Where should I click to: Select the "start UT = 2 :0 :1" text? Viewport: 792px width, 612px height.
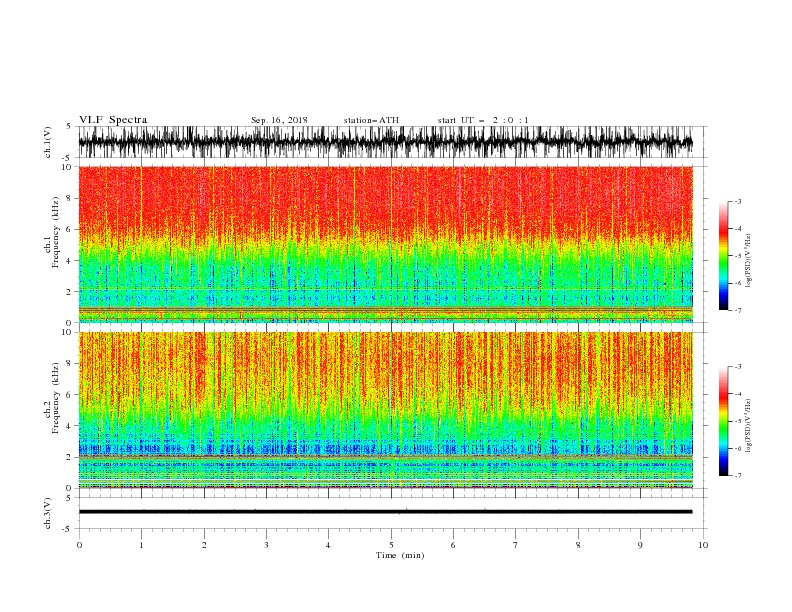[x=483, y=120]
